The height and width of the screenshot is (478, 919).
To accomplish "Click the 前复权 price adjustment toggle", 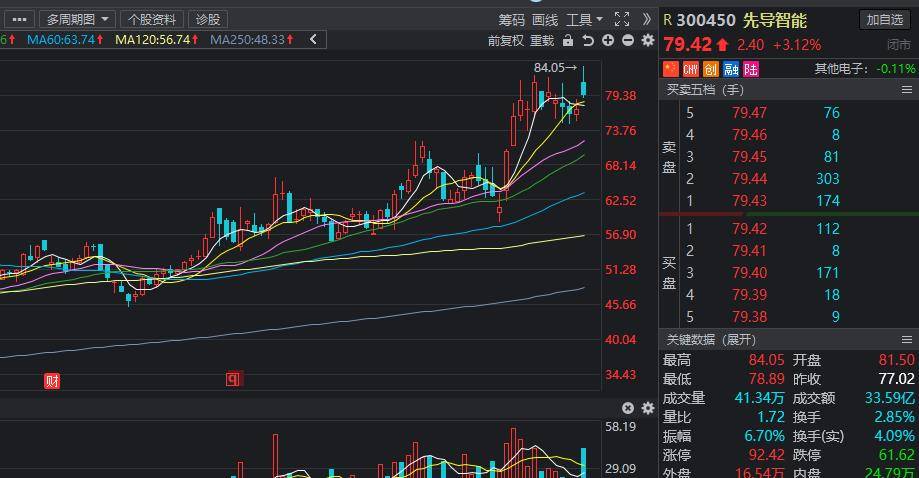I will 505,40.
